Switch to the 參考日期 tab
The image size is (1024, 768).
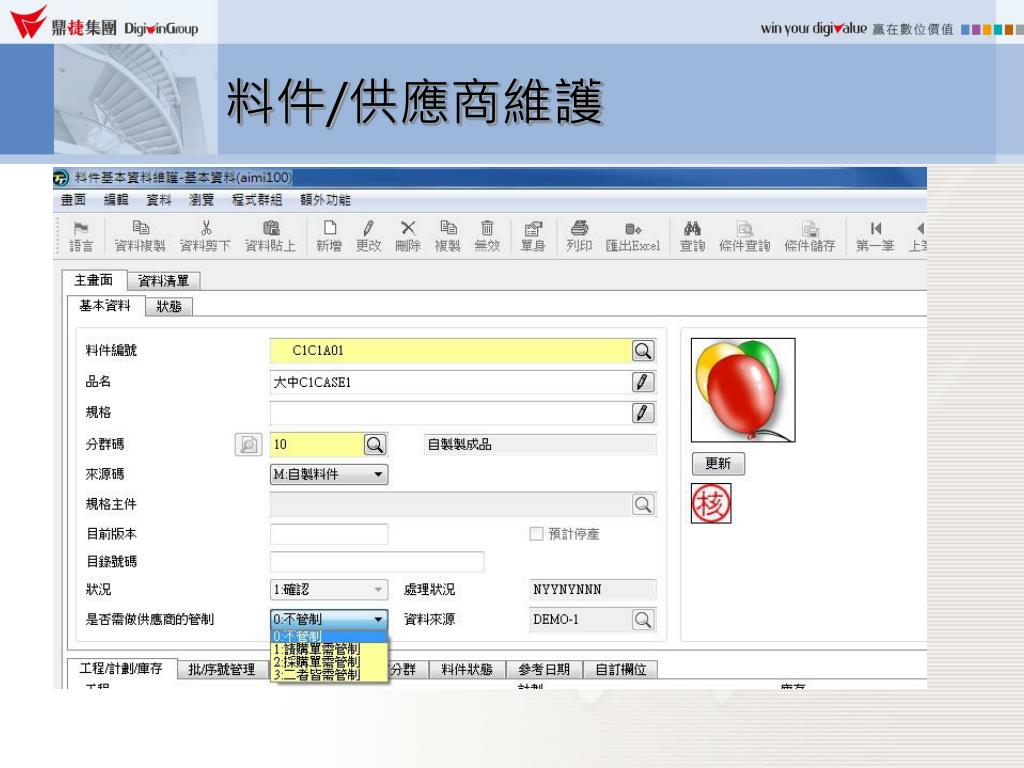click(544, 669)
